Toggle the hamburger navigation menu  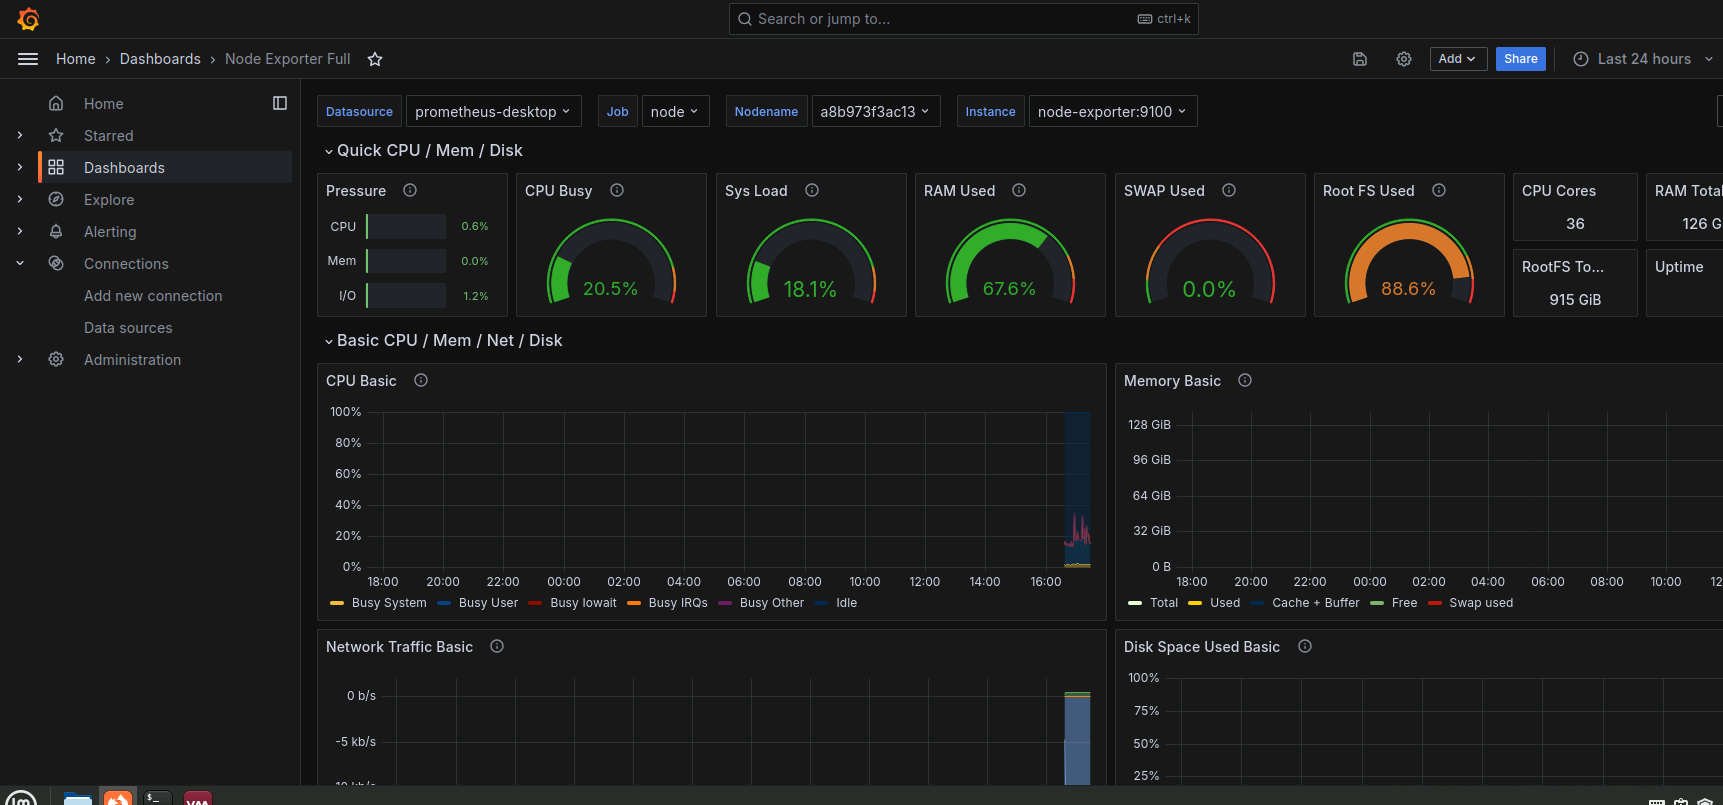28,59
